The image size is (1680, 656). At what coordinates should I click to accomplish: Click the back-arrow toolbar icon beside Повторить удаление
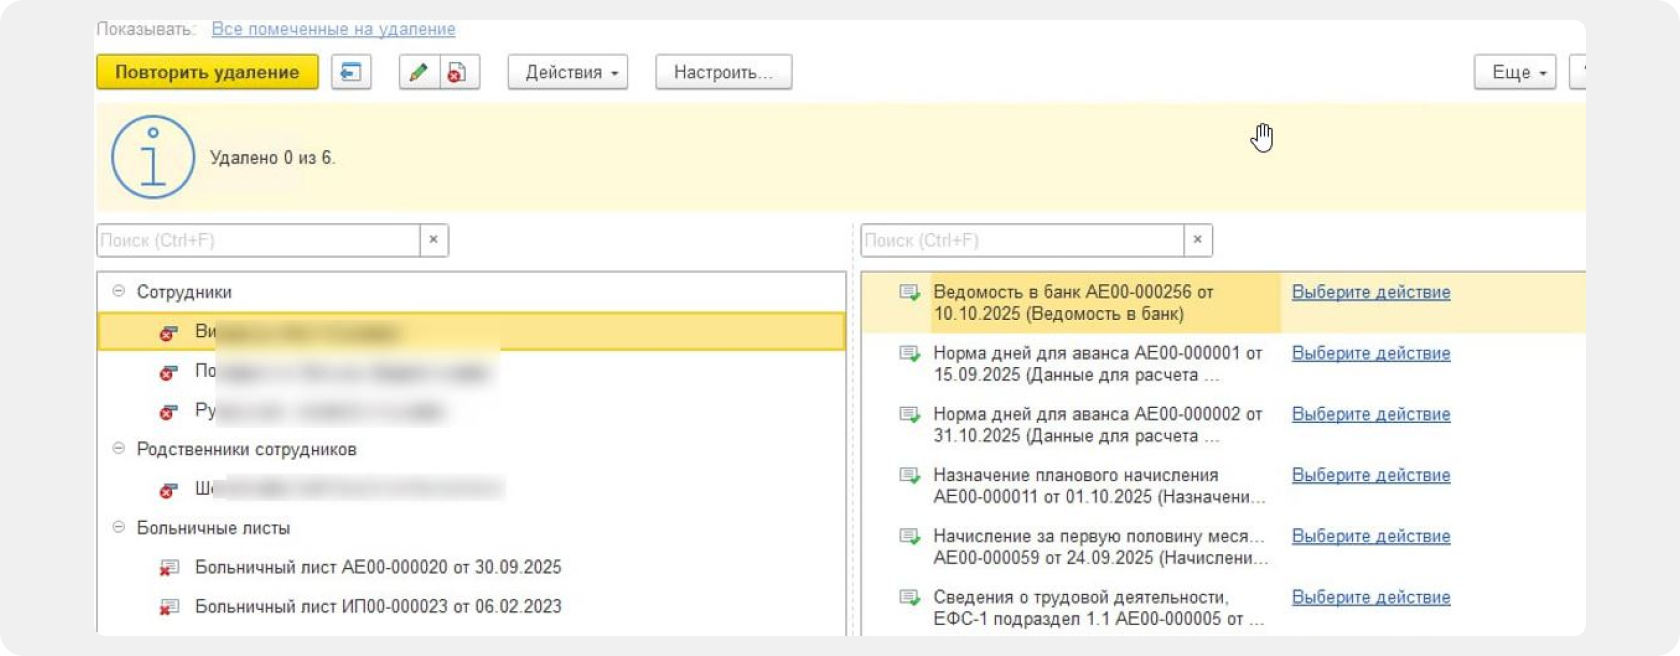coord(351,72)
